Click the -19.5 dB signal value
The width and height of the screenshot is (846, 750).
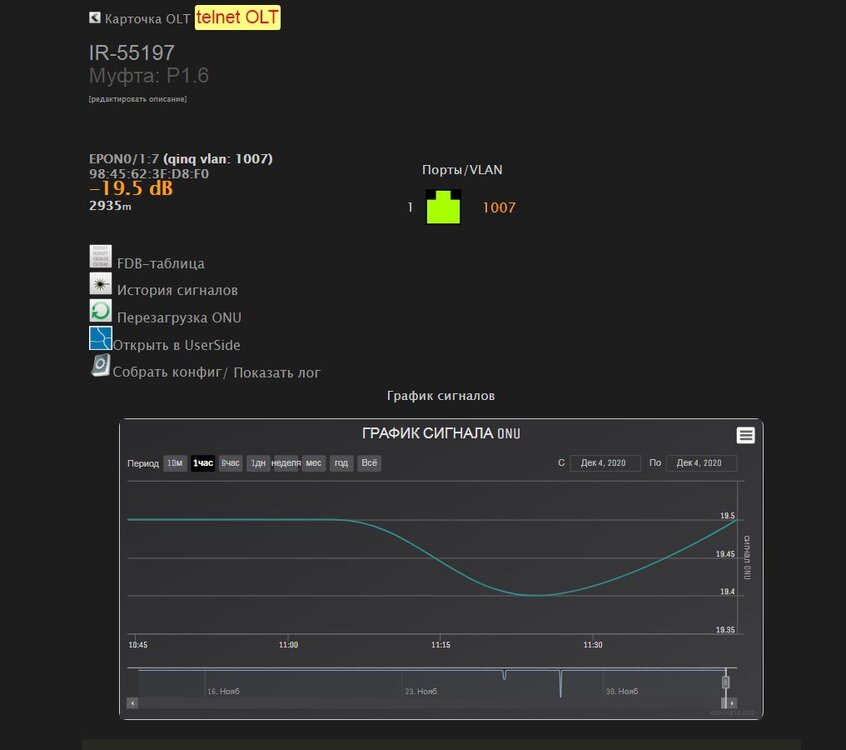131,188
